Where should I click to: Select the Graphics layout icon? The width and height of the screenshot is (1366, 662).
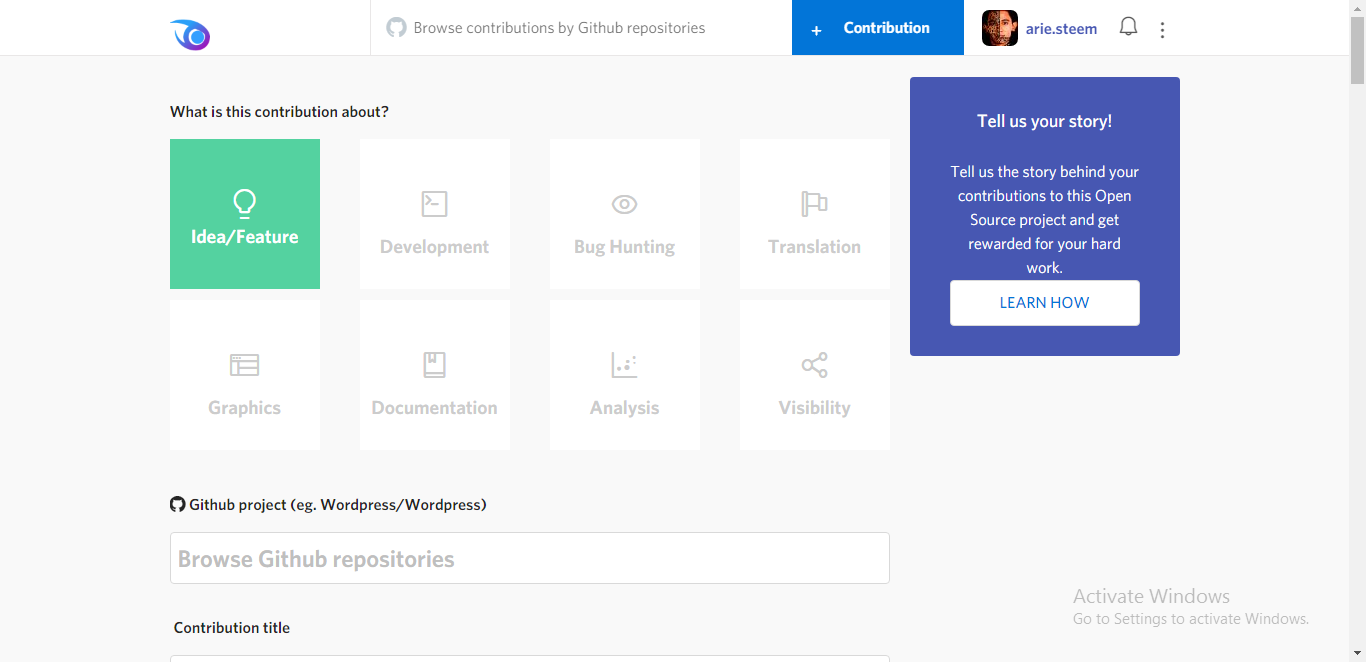coord(245,365)
